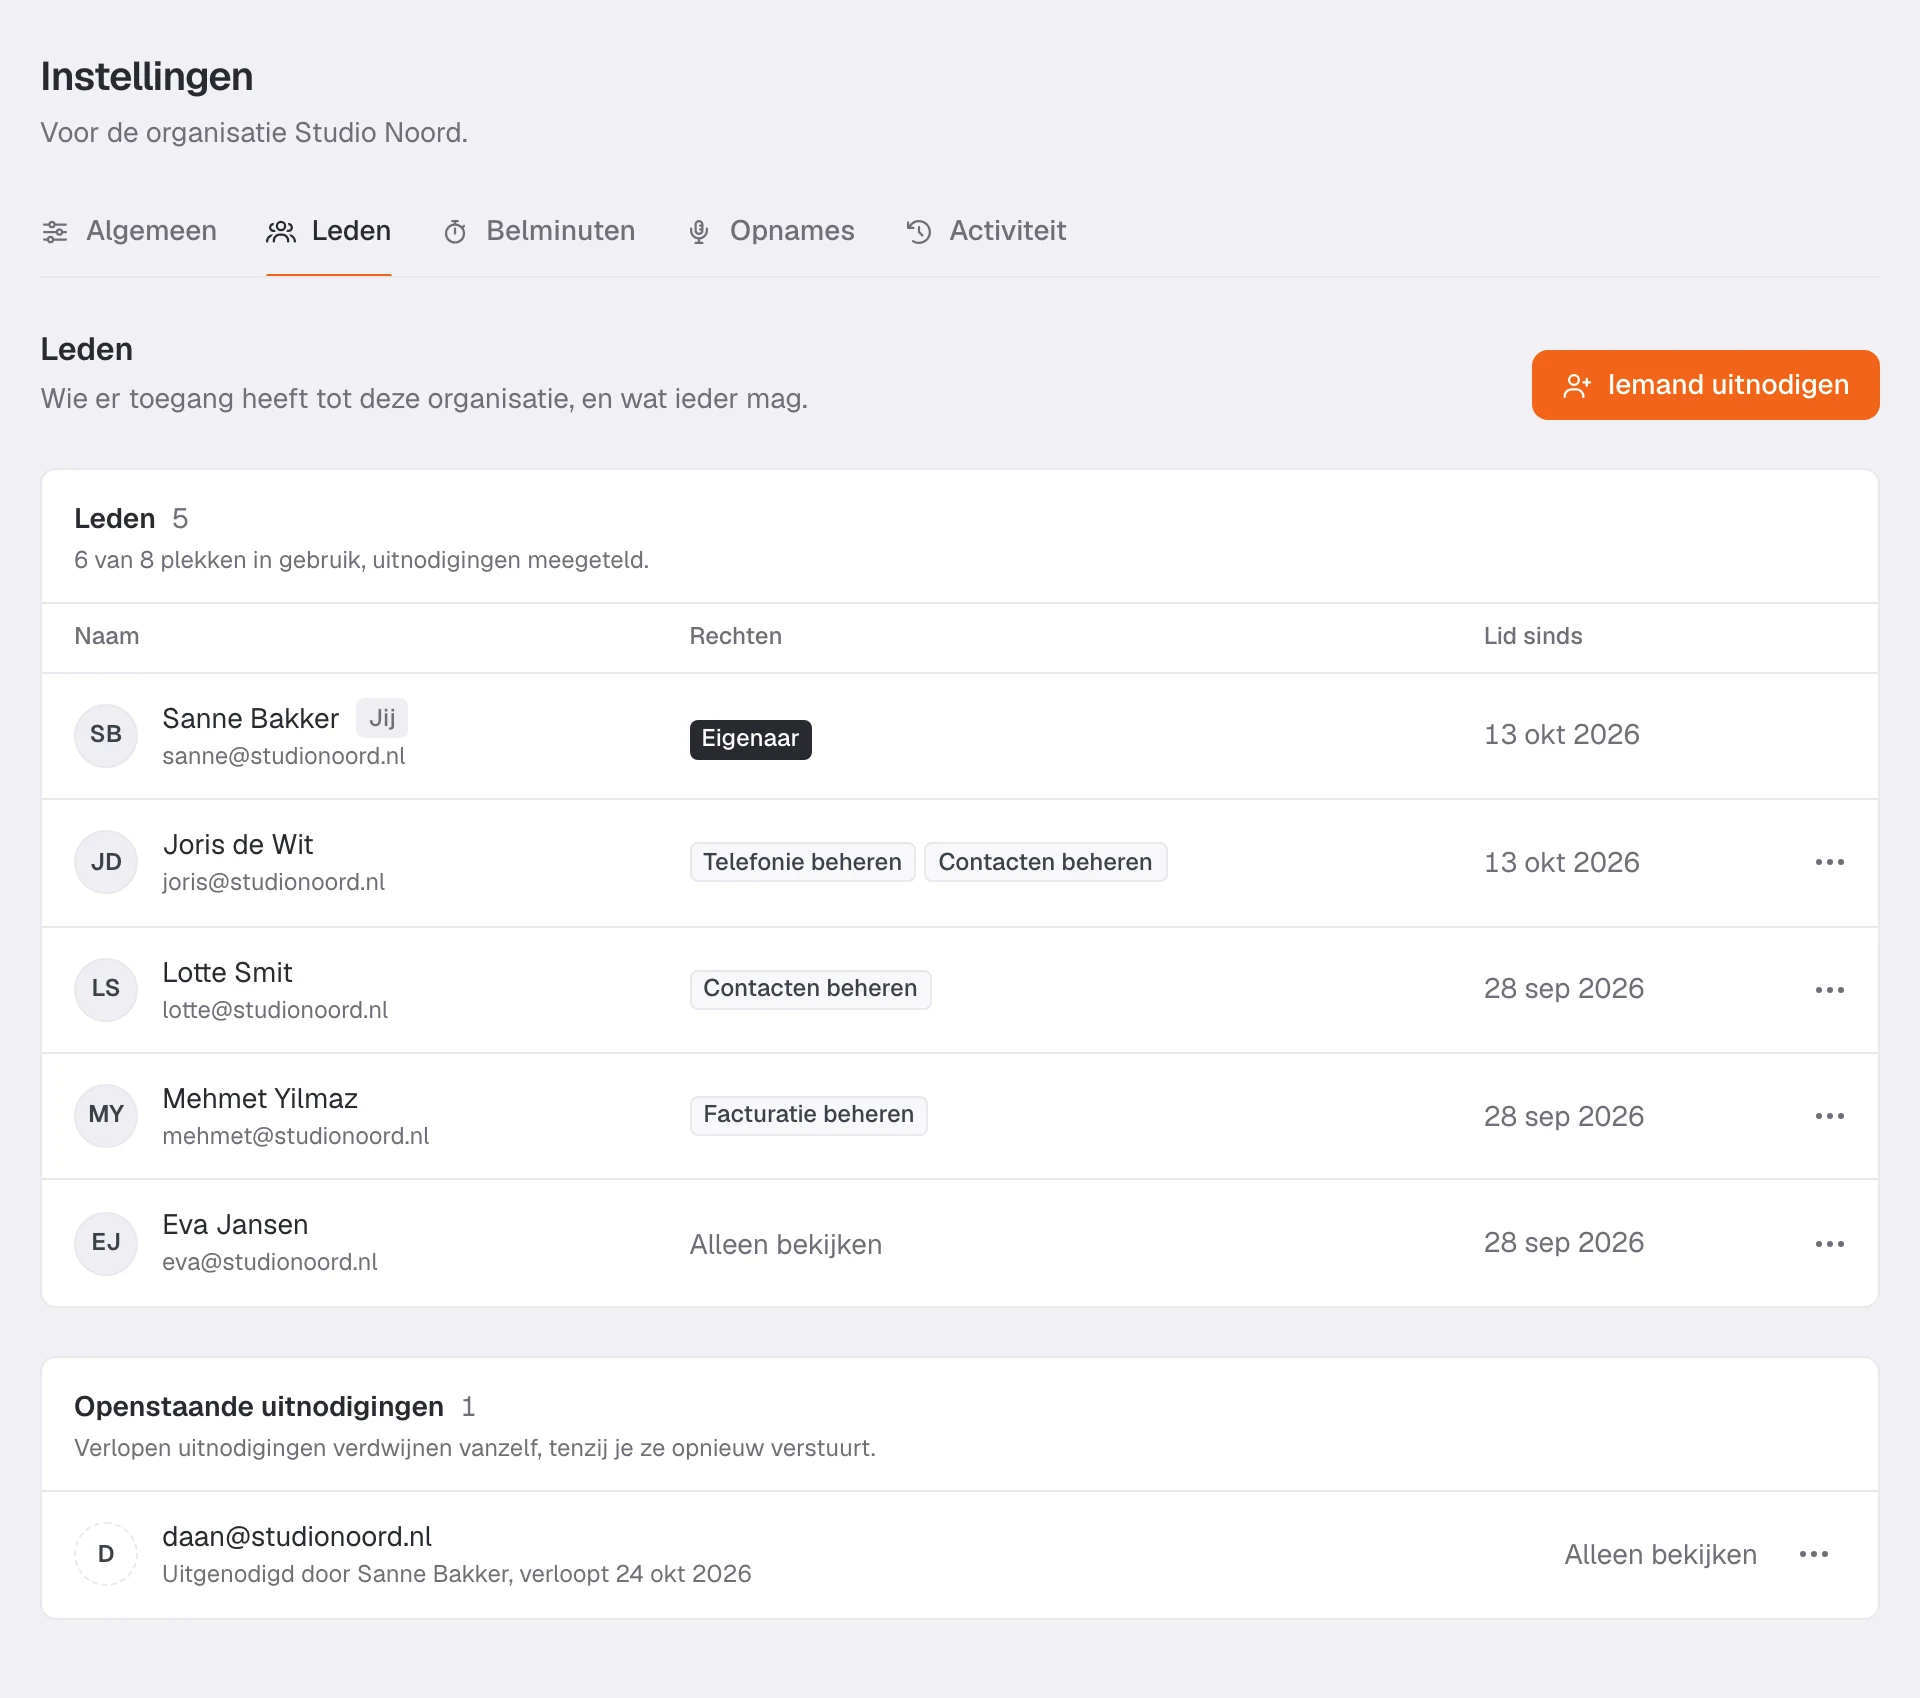Go to the Opnames tab

pyautogui.click(x=770, y=231)
